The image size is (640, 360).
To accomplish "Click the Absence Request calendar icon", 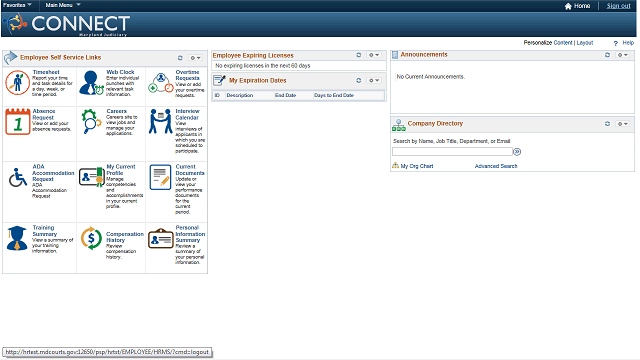I will 18,122.
